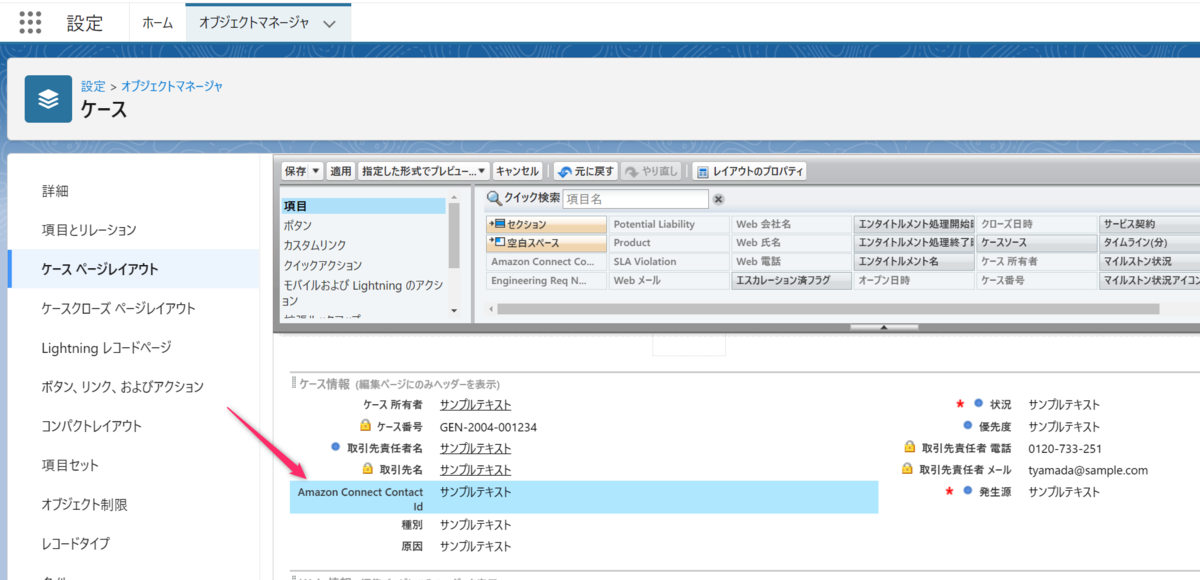Open コンパクトレイアウト in sidebar
Image resolution: width=1200 pixels, height=580 pixels.
(x=92, y=426)
